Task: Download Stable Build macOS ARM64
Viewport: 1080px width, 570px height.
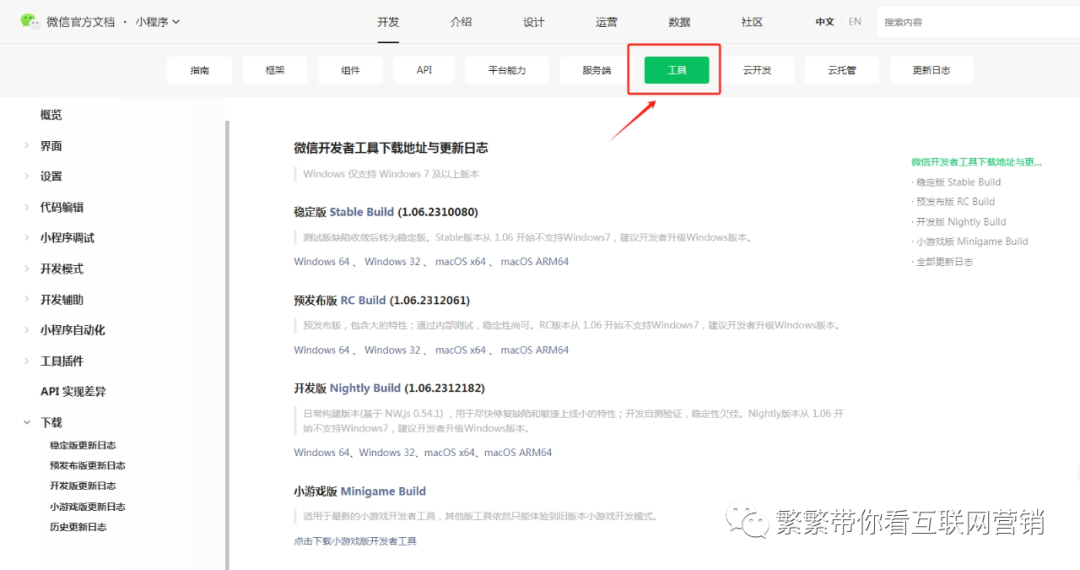Action: 534,262
